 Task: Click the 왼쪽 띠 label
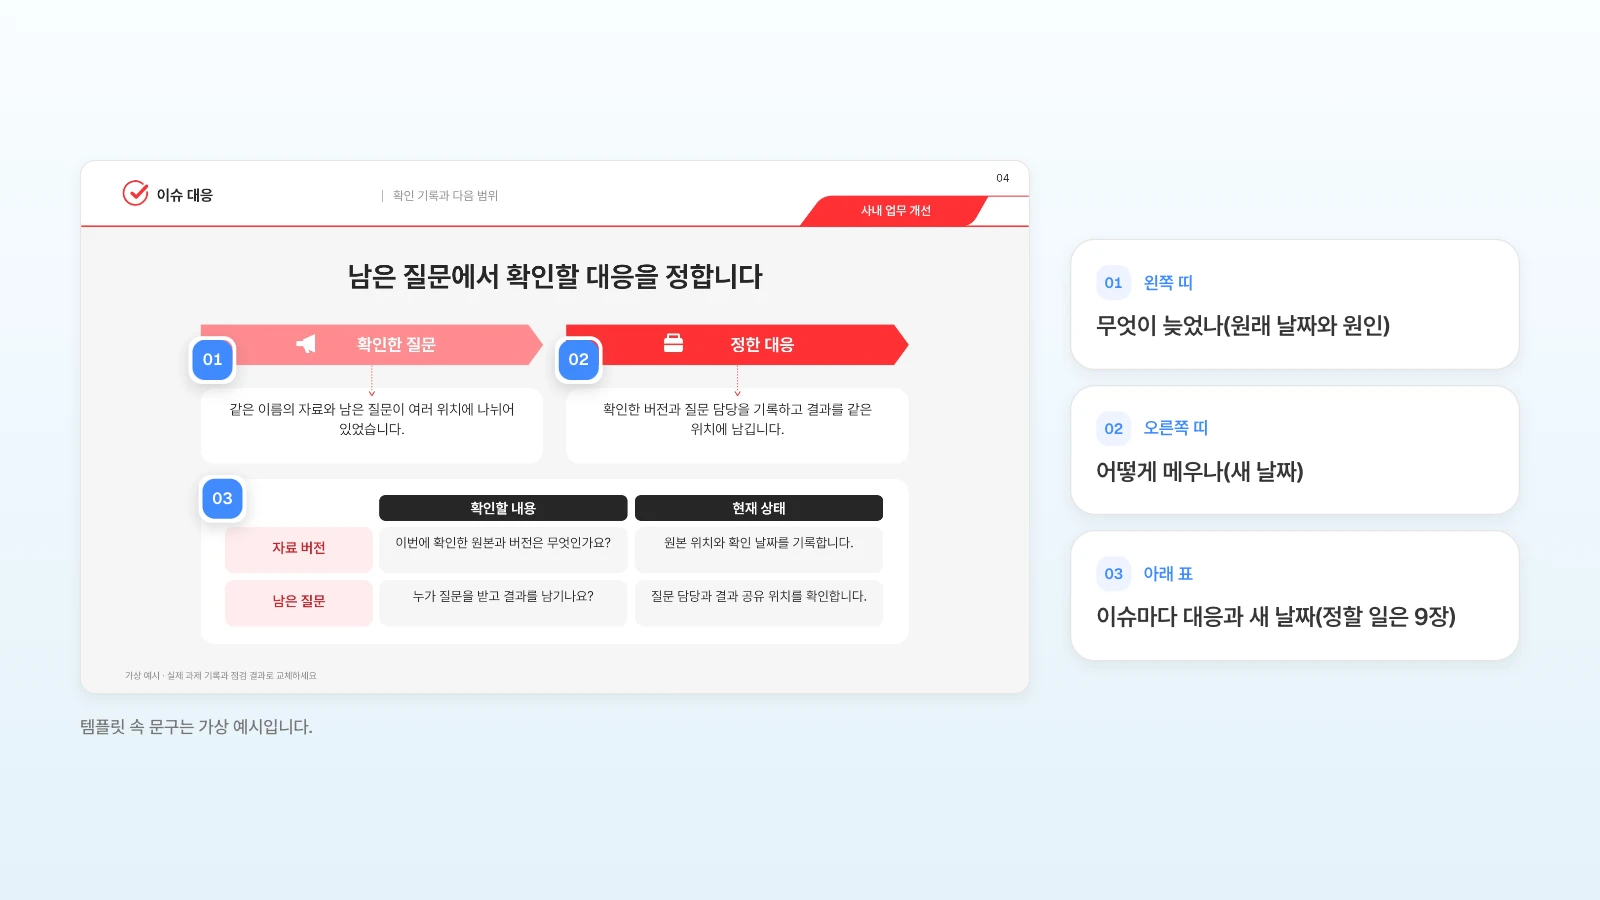point(1168,283)
